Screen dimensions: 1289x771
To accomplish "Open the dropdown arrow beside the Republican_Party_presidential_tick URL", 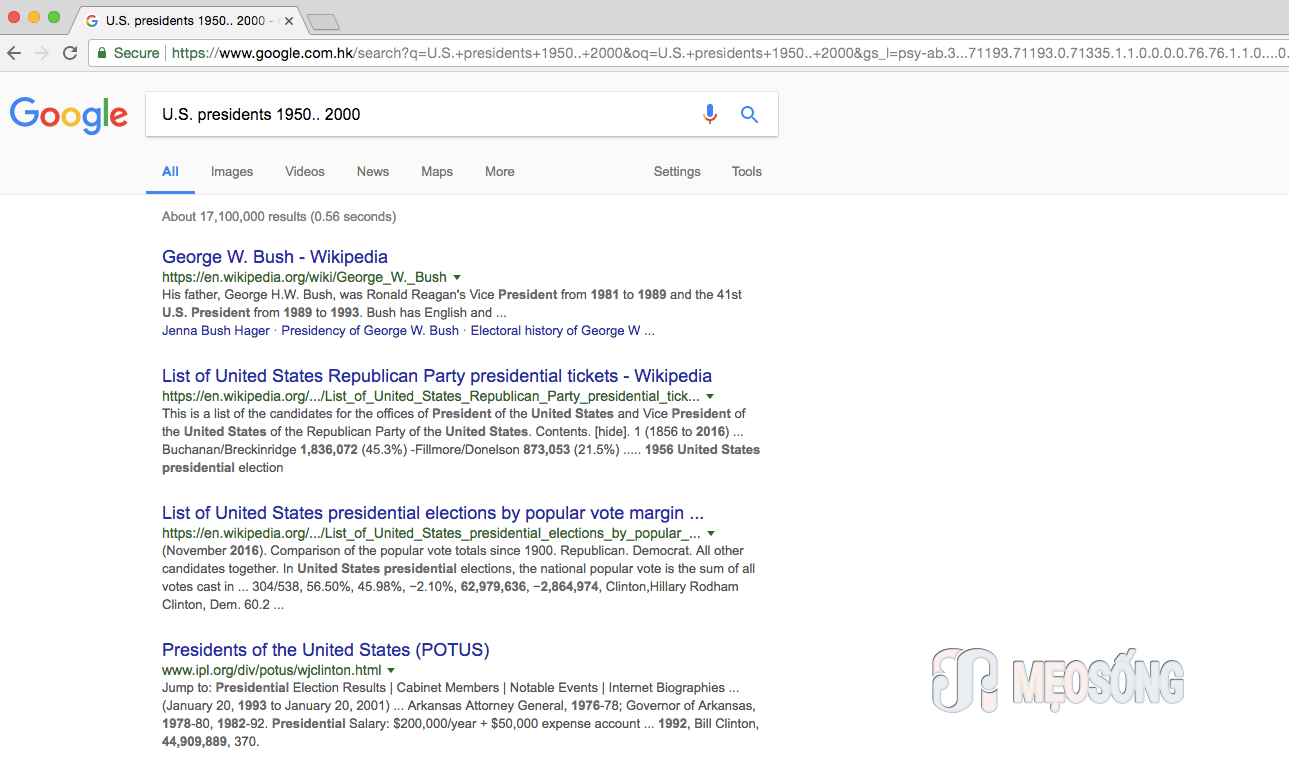I will 710,396.
